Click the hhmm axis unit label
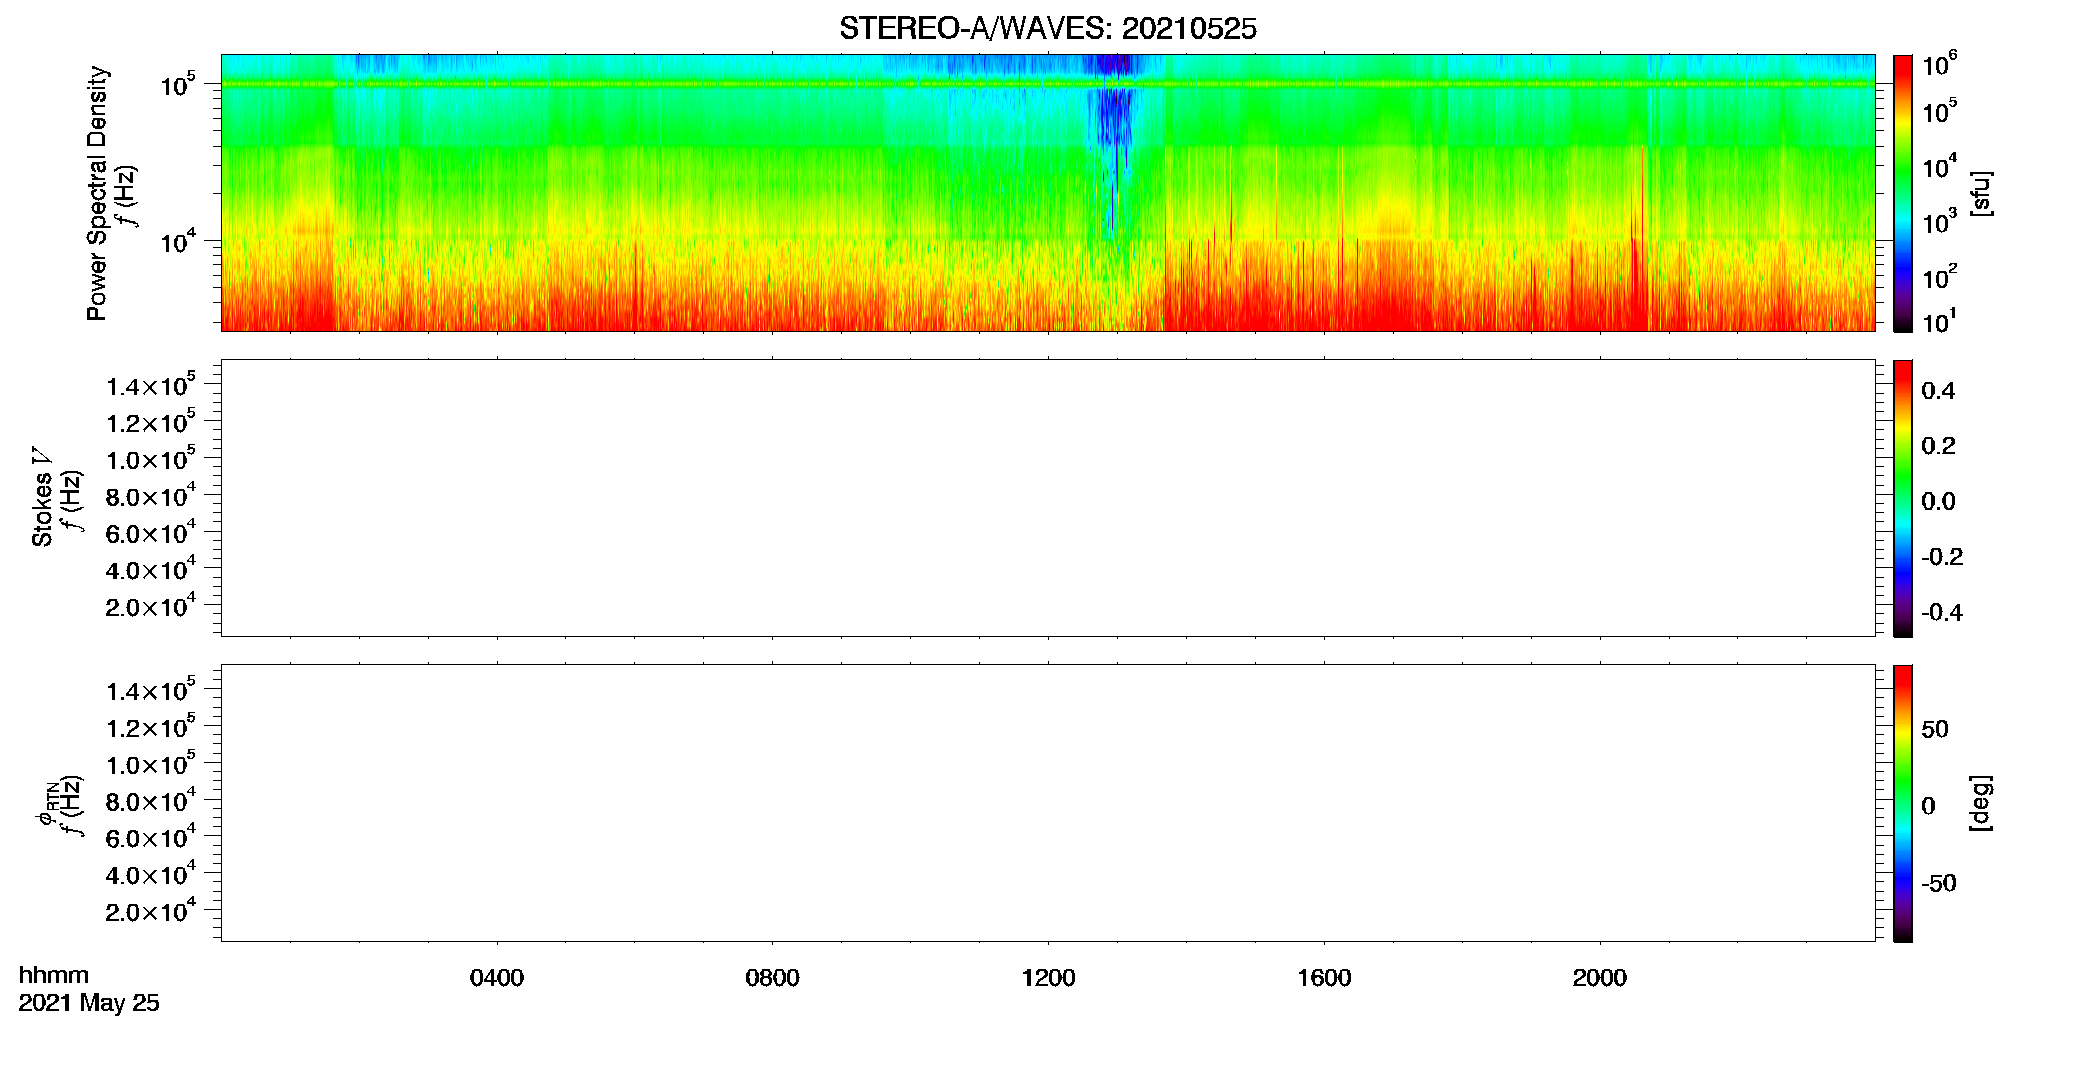 [x=54, y=976]
